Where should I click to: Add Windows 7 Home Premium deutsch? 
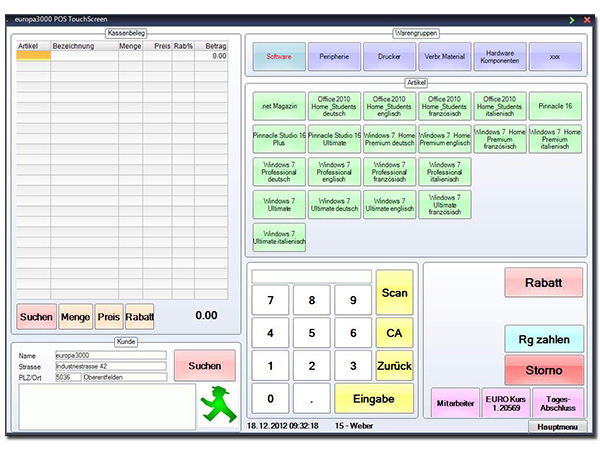[x=389, y=139]
